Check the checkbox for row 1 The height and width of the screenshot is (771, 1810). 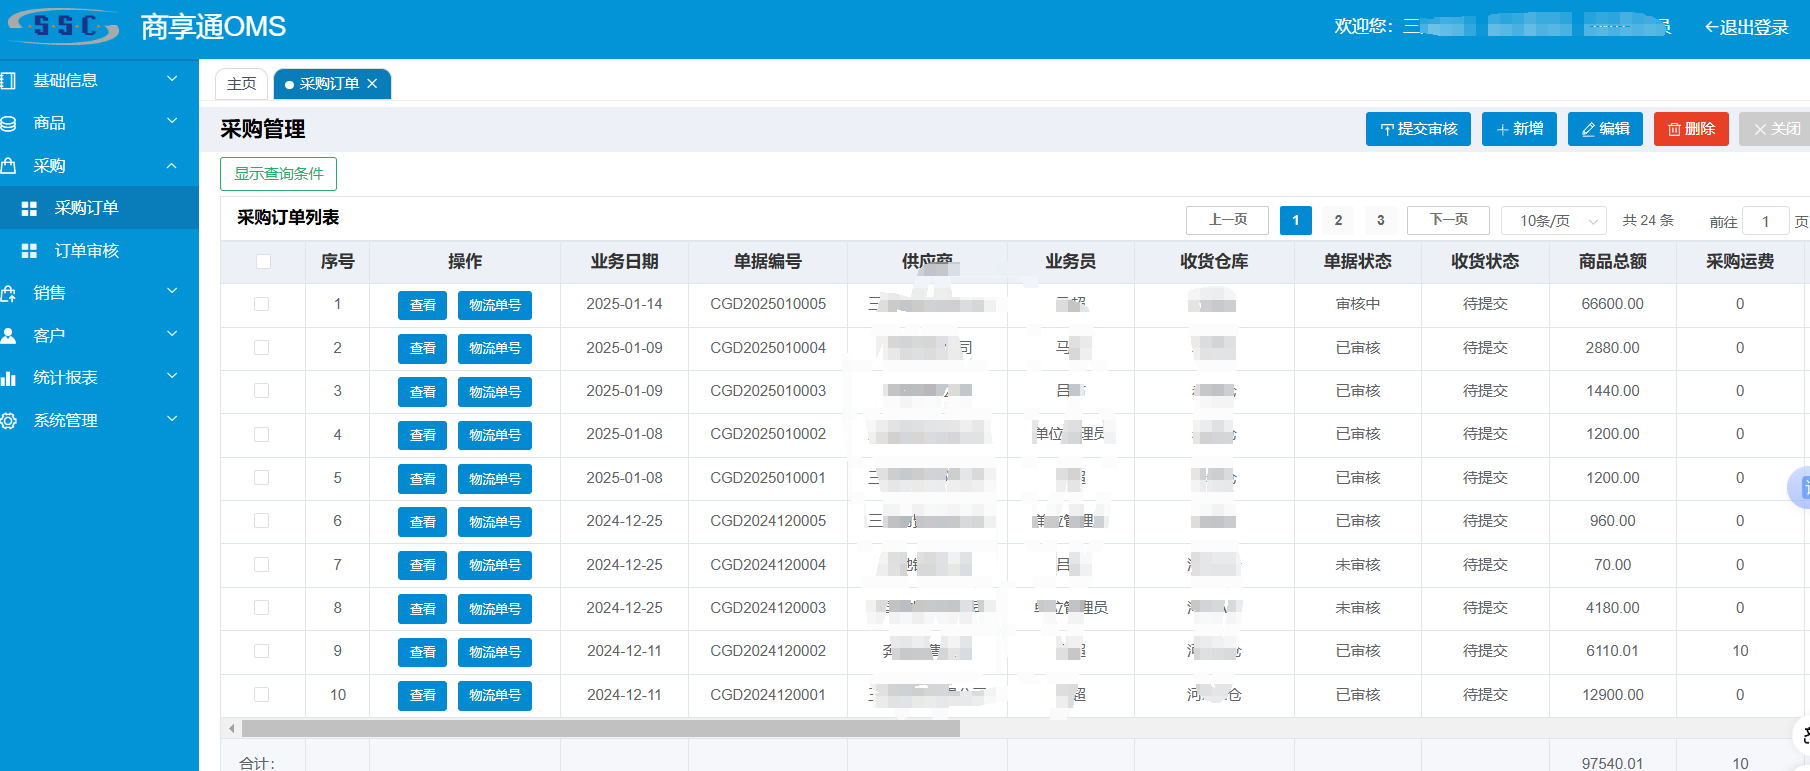262,304
